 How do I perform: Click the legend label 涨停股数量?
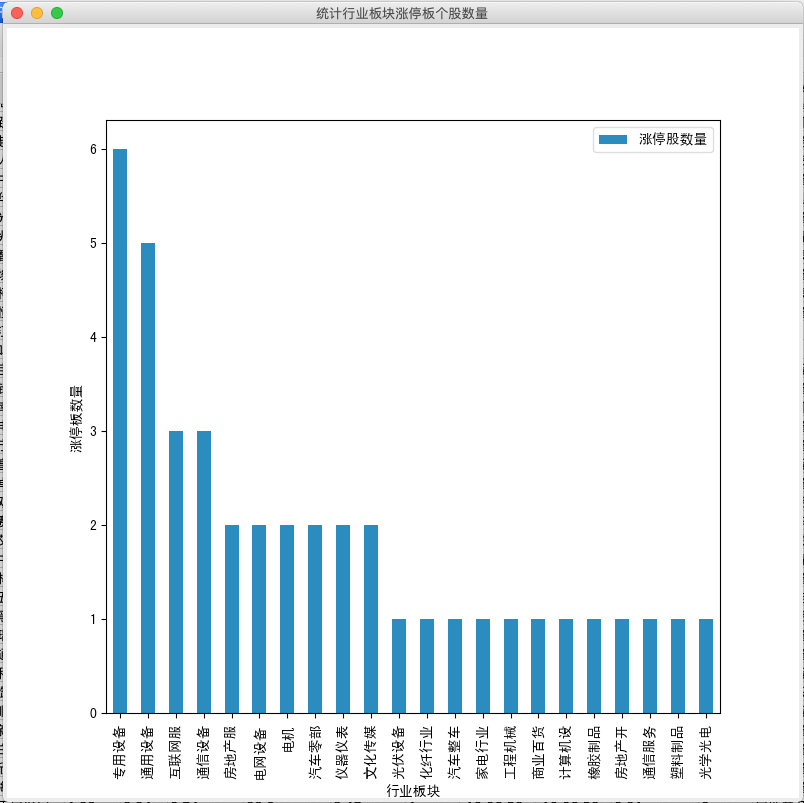click(673, 139)
